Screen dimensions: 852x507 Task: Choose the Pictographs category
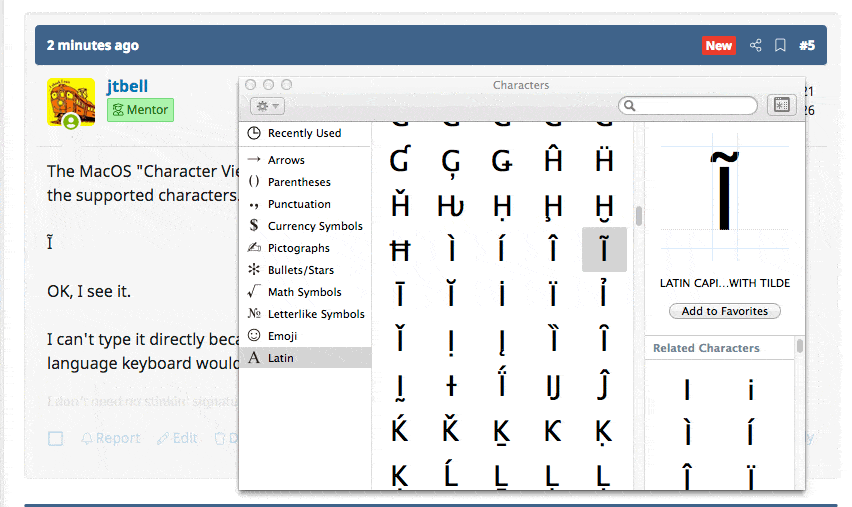coord(298,248)
